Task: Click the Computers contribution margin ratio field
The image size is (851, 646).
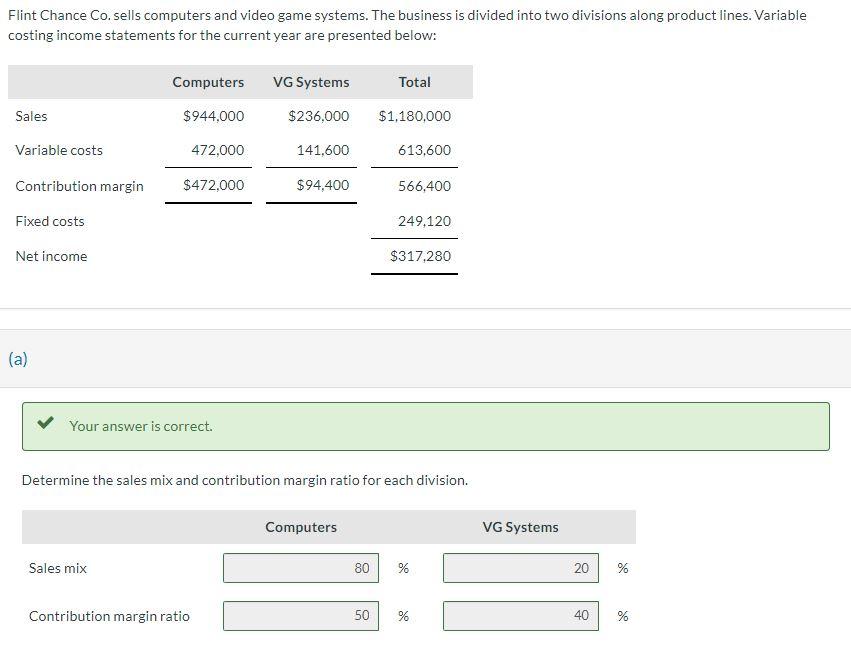Action: [301, 616]
